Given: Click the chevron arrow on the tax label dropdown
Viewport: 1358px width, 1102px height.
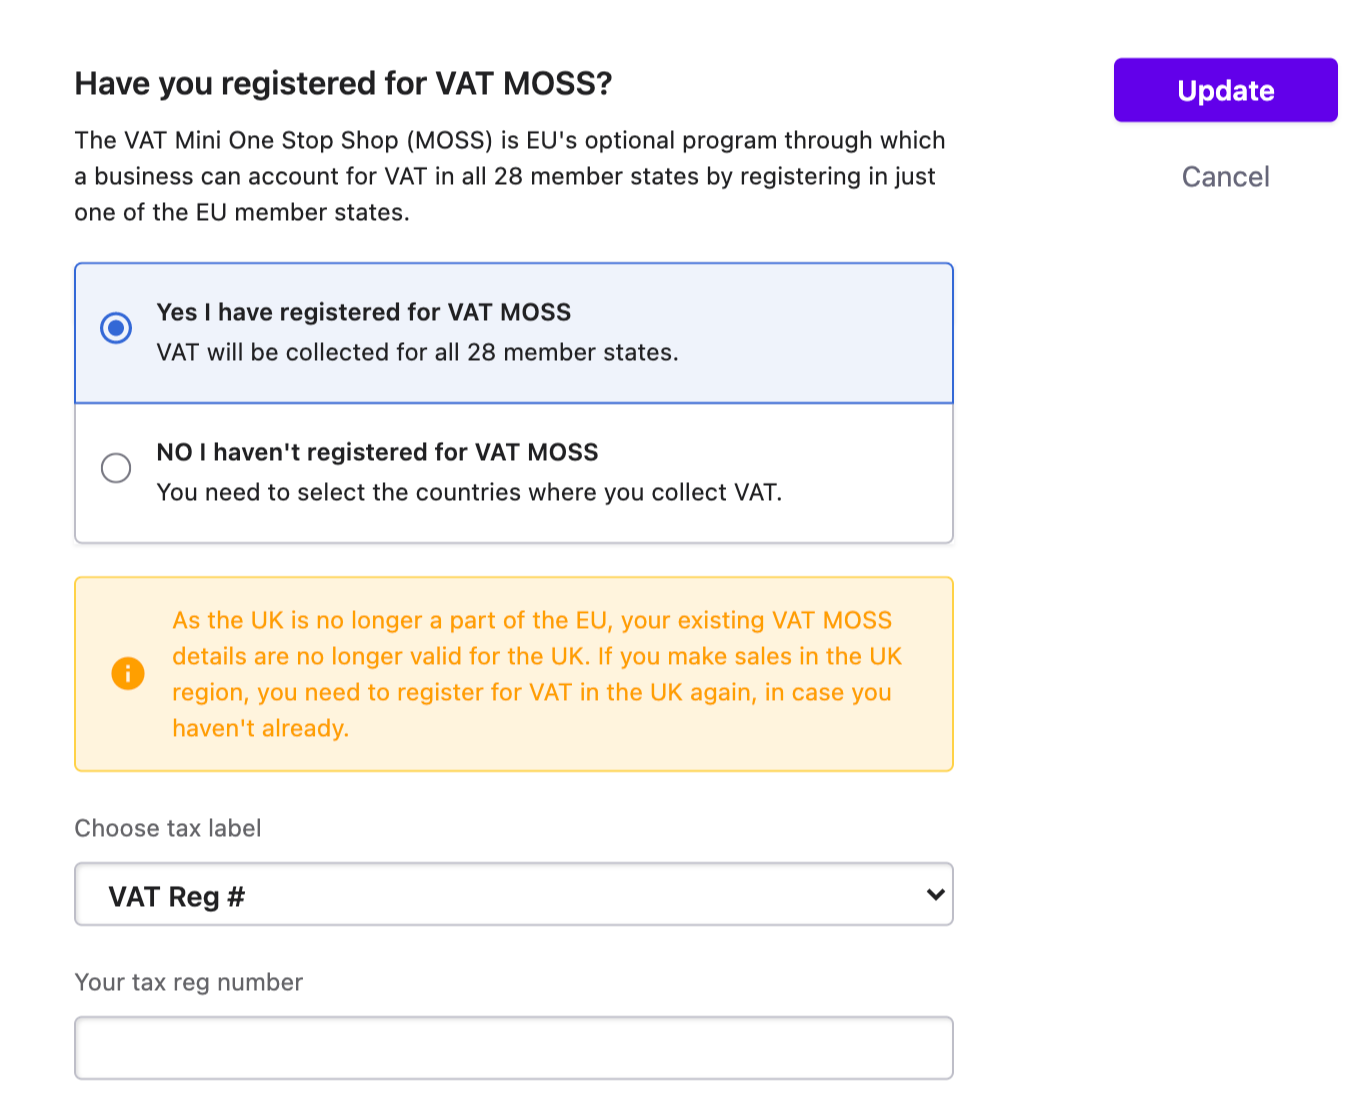Looking at the screenshot, I should (x=935, y=894).
